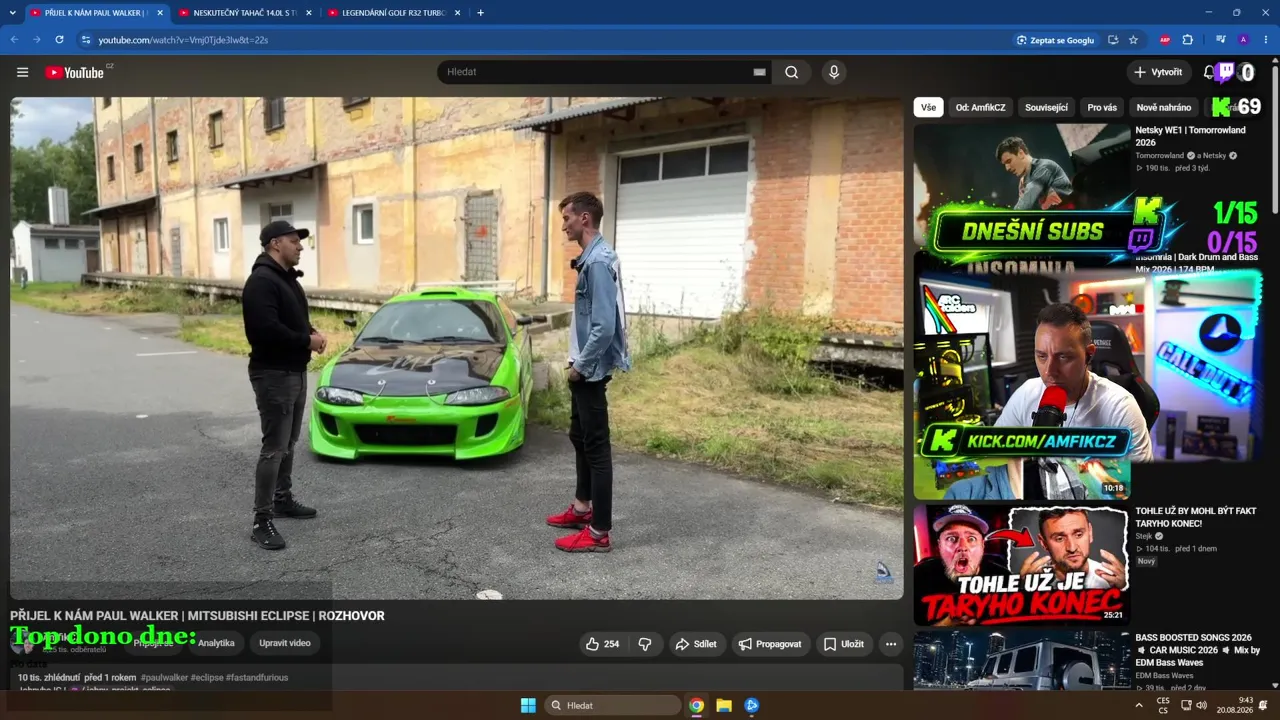The image size is (1280, 720).
Task: Open the on-screen keyboard in YouTube search
Action: pyautogui.click(x=759, y=72)
